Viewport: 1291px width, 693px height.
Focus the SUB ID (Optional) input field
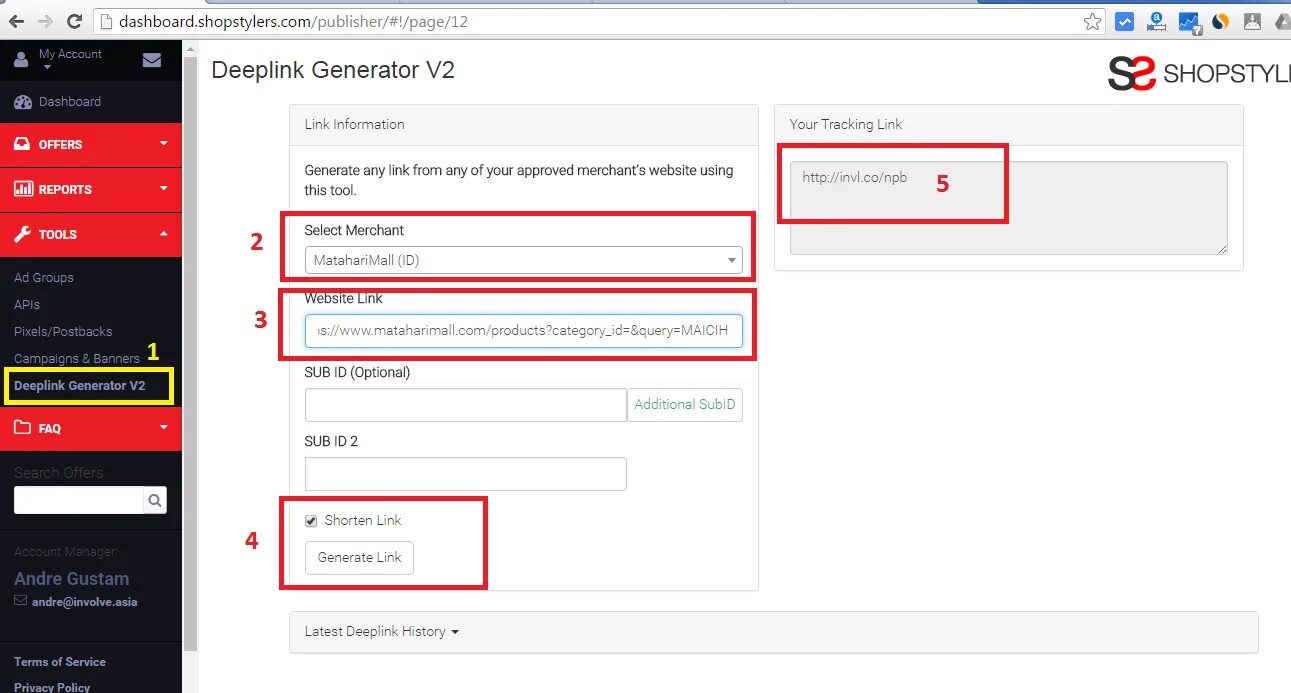pos(466,405)
